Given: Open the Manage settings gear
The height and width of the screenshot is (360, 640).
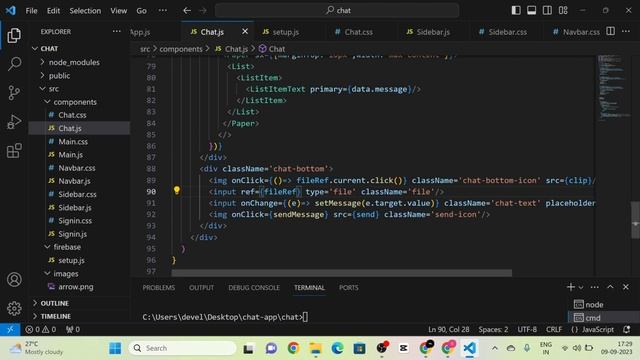Looking at the screenshot, I should (14, 308).
